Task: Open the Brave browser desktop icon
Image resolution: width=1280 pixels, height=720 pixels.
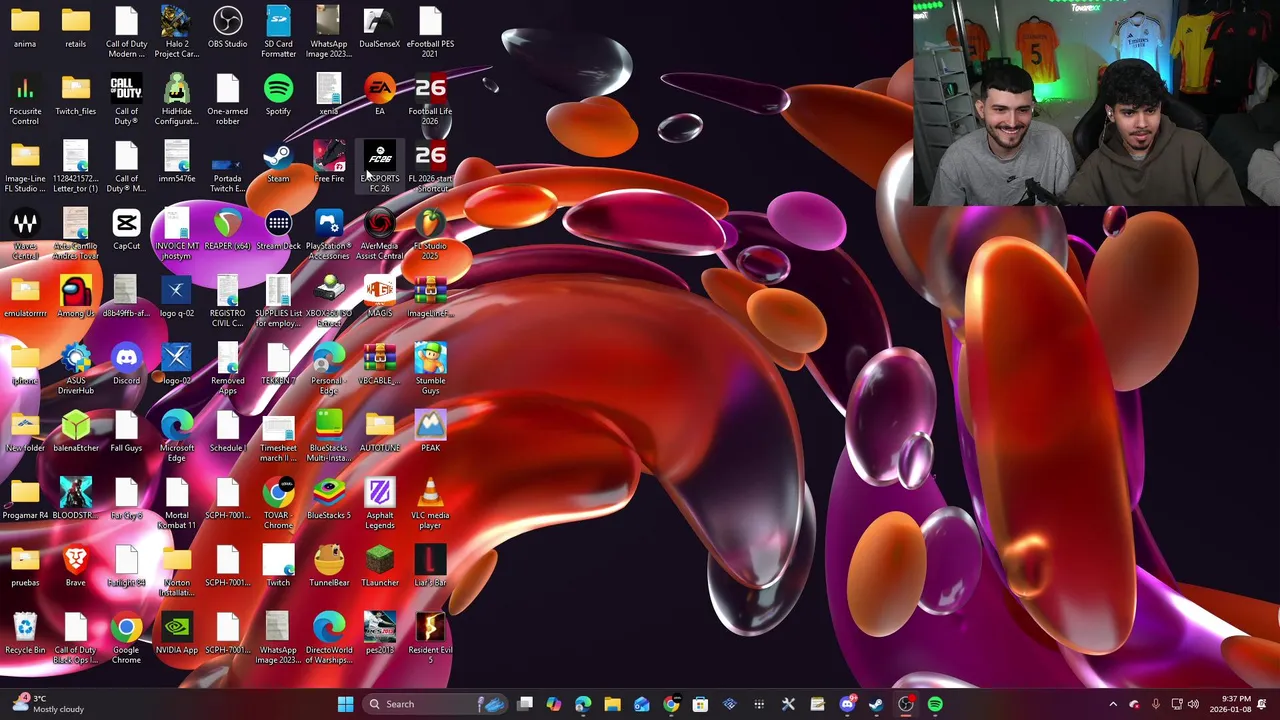Action: (75, 567)
